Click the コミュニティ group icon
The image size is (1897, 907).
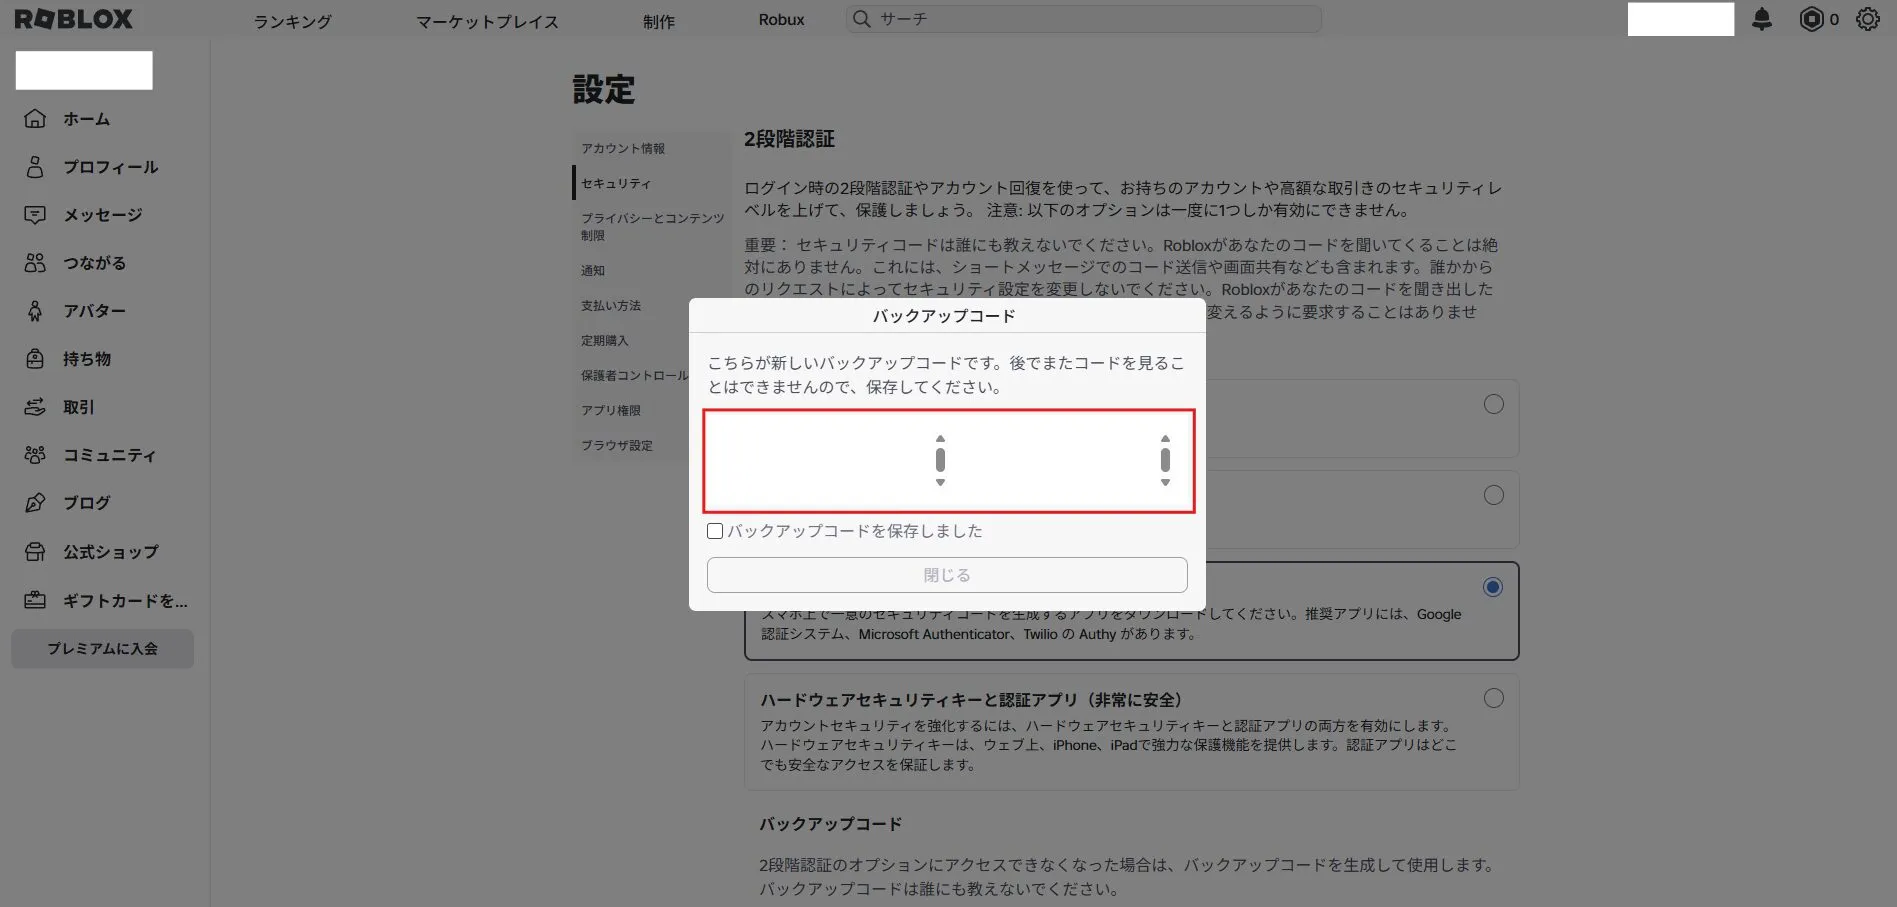(x=35, y=454)
